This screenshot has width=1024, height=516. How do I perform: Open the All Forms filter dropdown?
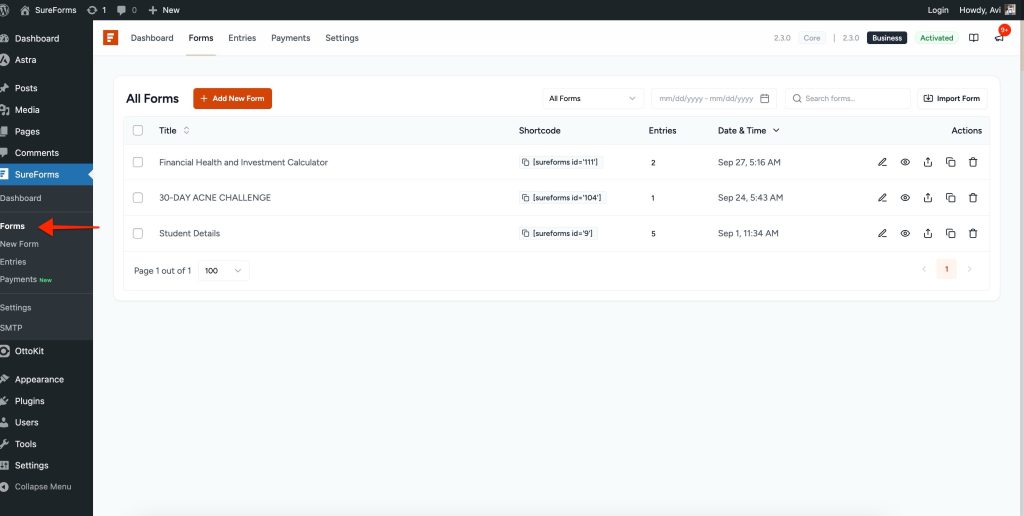click(593, 99)
